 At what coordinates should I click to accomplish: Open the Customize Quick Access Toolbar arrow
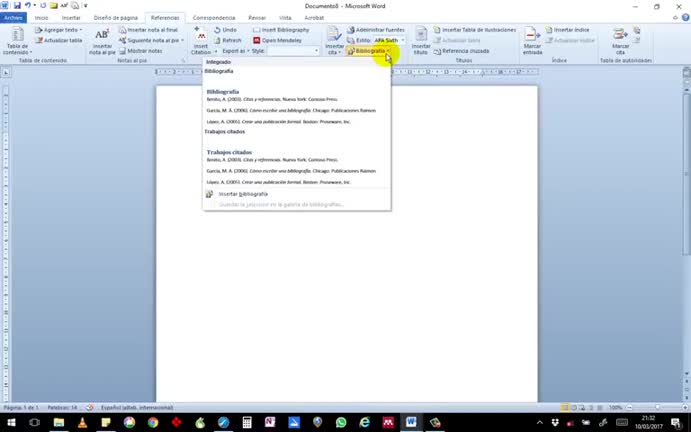[85, 6]
